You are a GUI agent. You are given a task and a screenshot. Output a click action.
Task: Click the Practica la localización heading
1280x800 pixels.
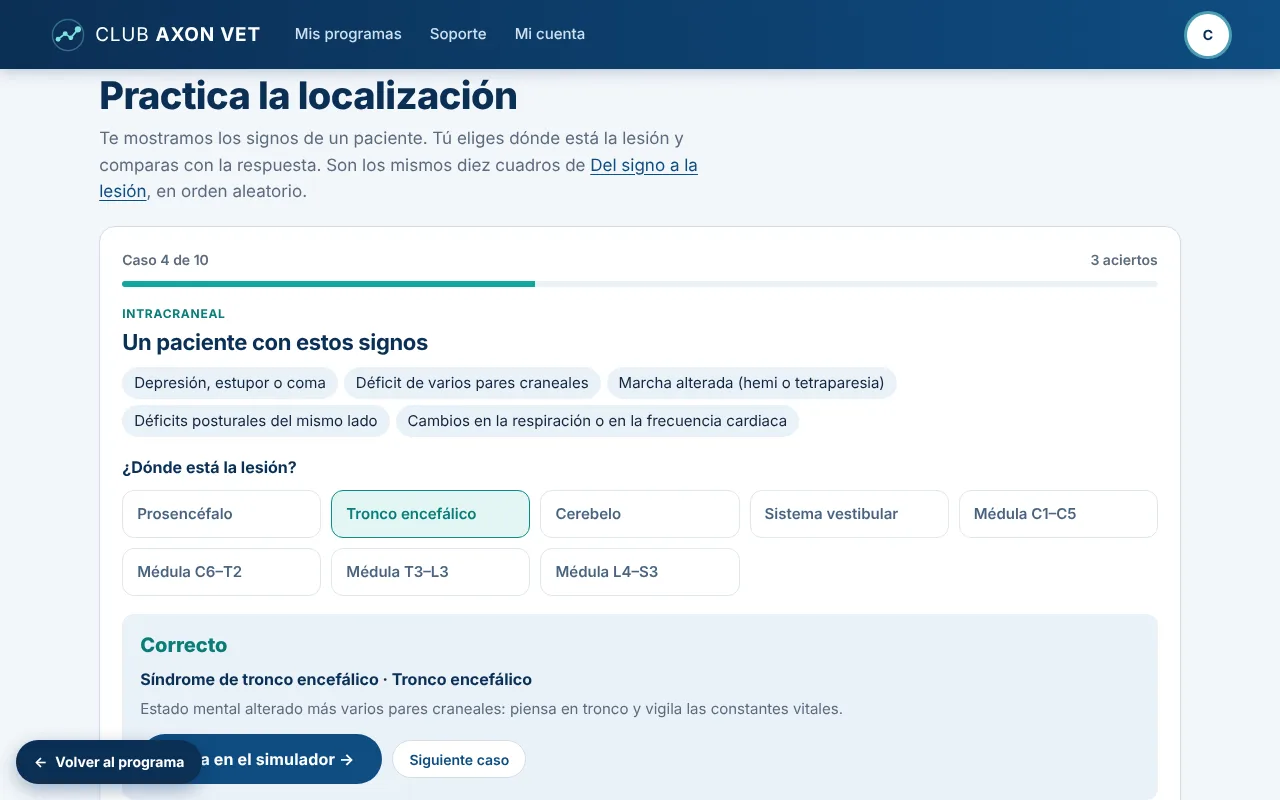(x=308, y=96)
